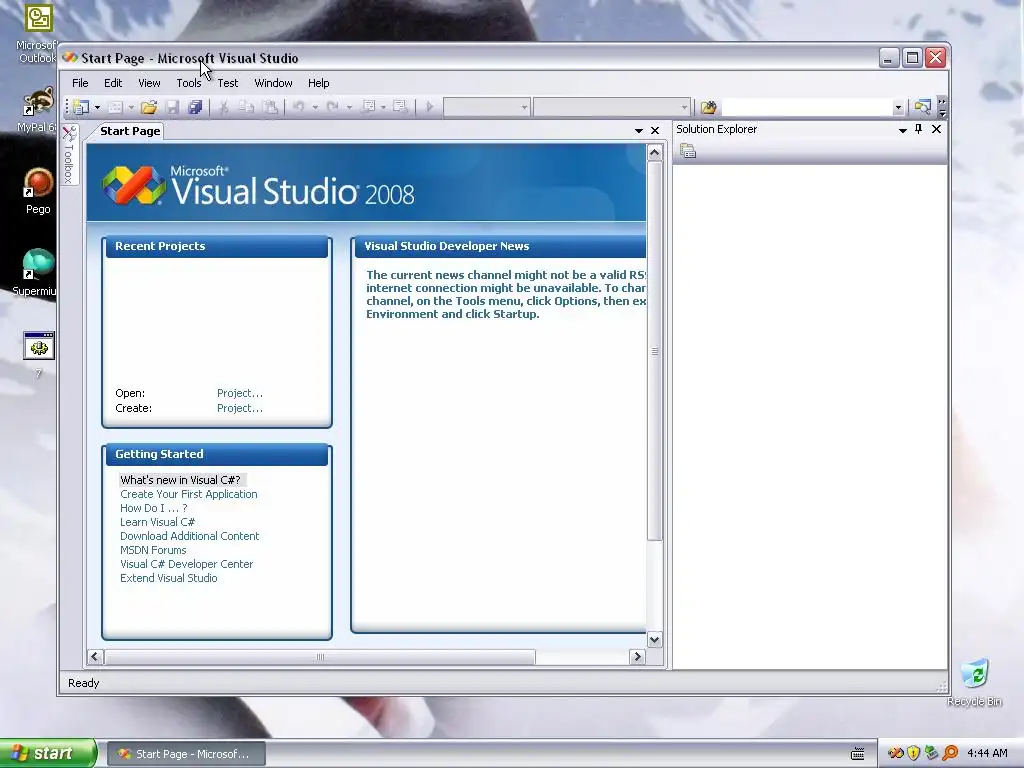The height and width of the screenshot is (768, 1024).
Task: Open the Find combo box dropdown arrow
Action: [x=899, y=108]
